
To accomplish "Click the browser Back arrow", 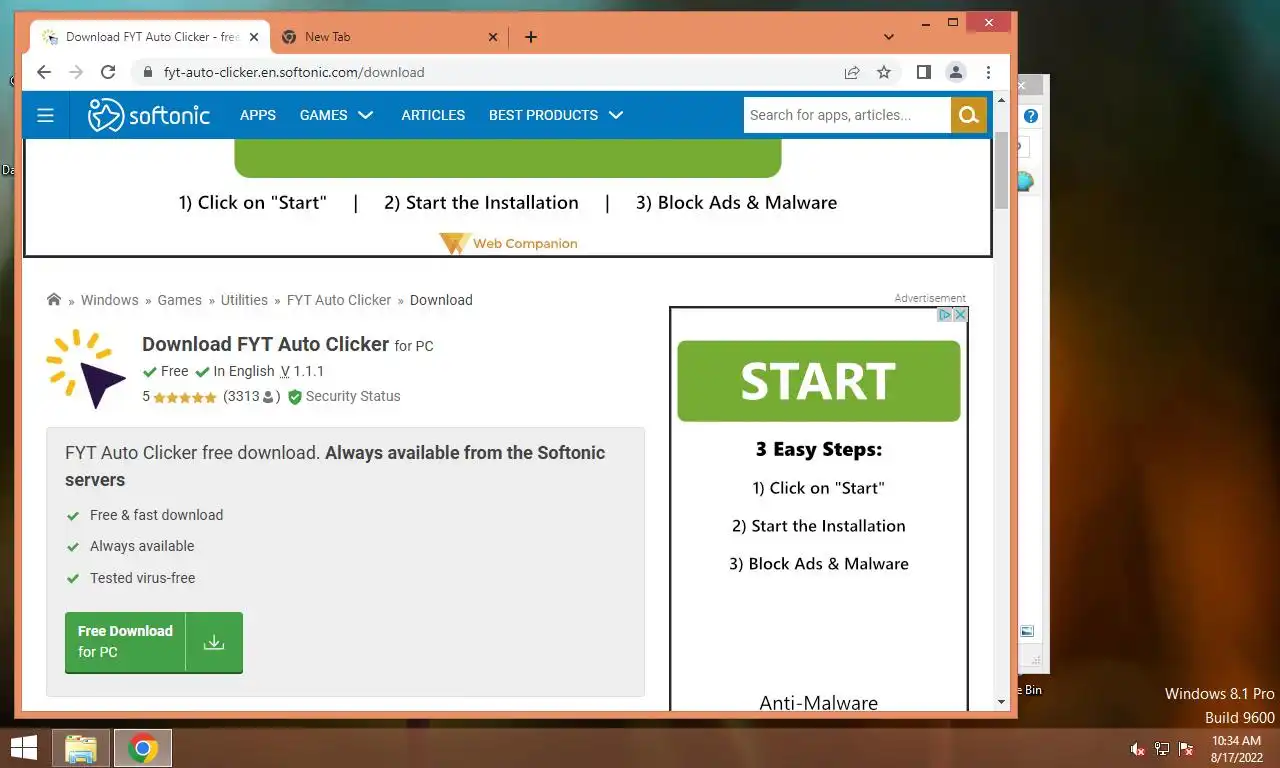I will pos(43,72).
